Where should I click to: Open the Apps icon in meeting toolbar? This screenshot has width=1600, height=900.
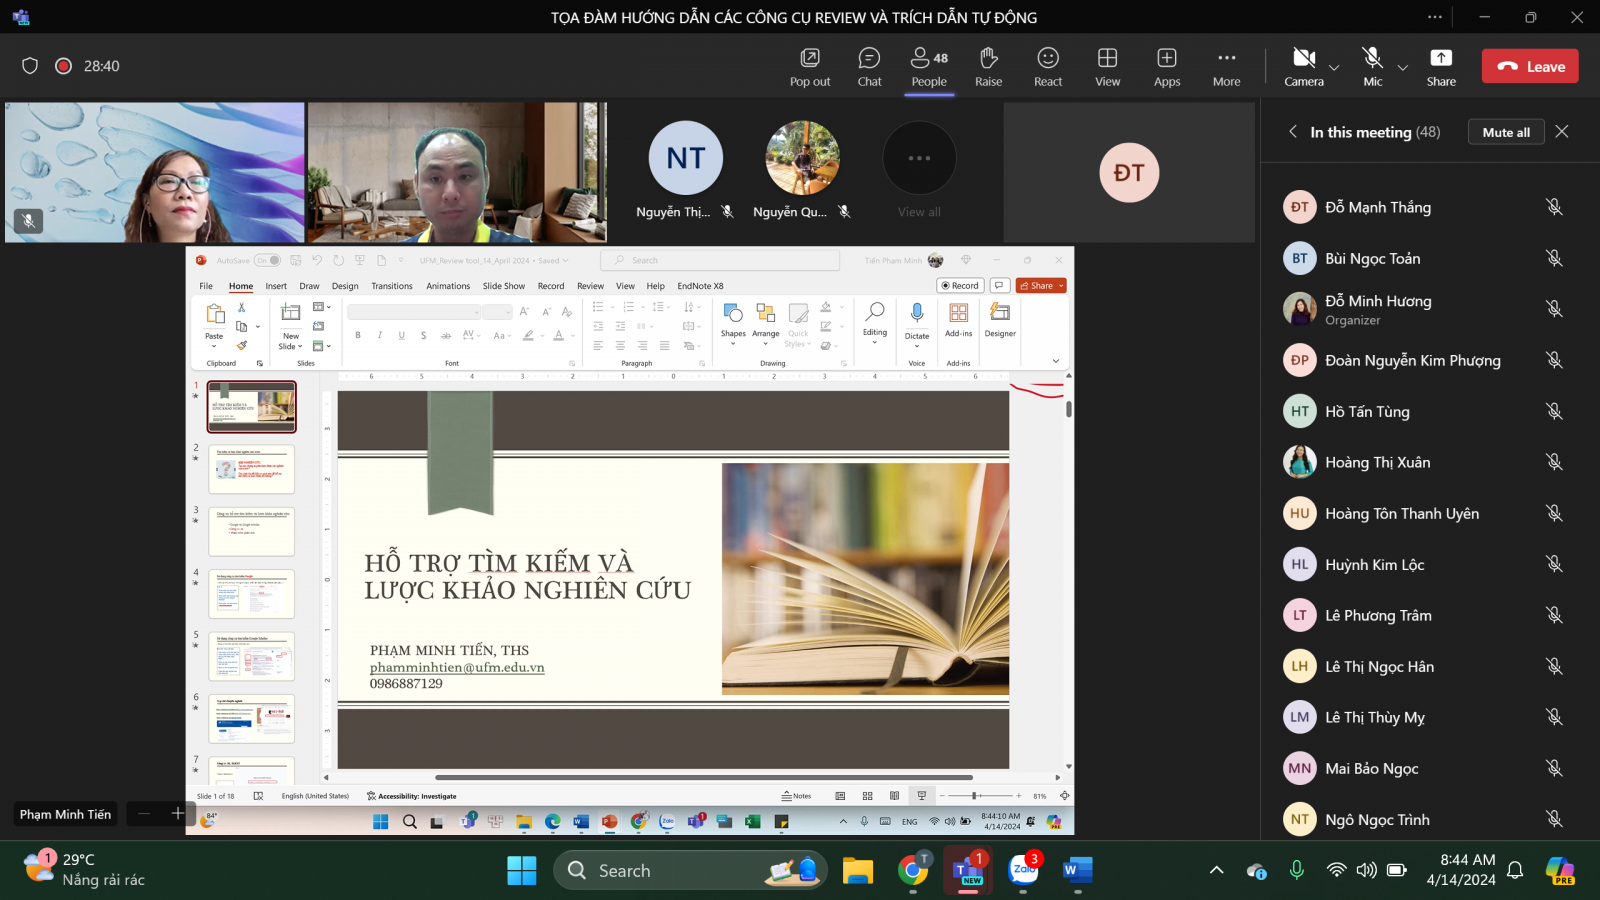pos(1166,66)
